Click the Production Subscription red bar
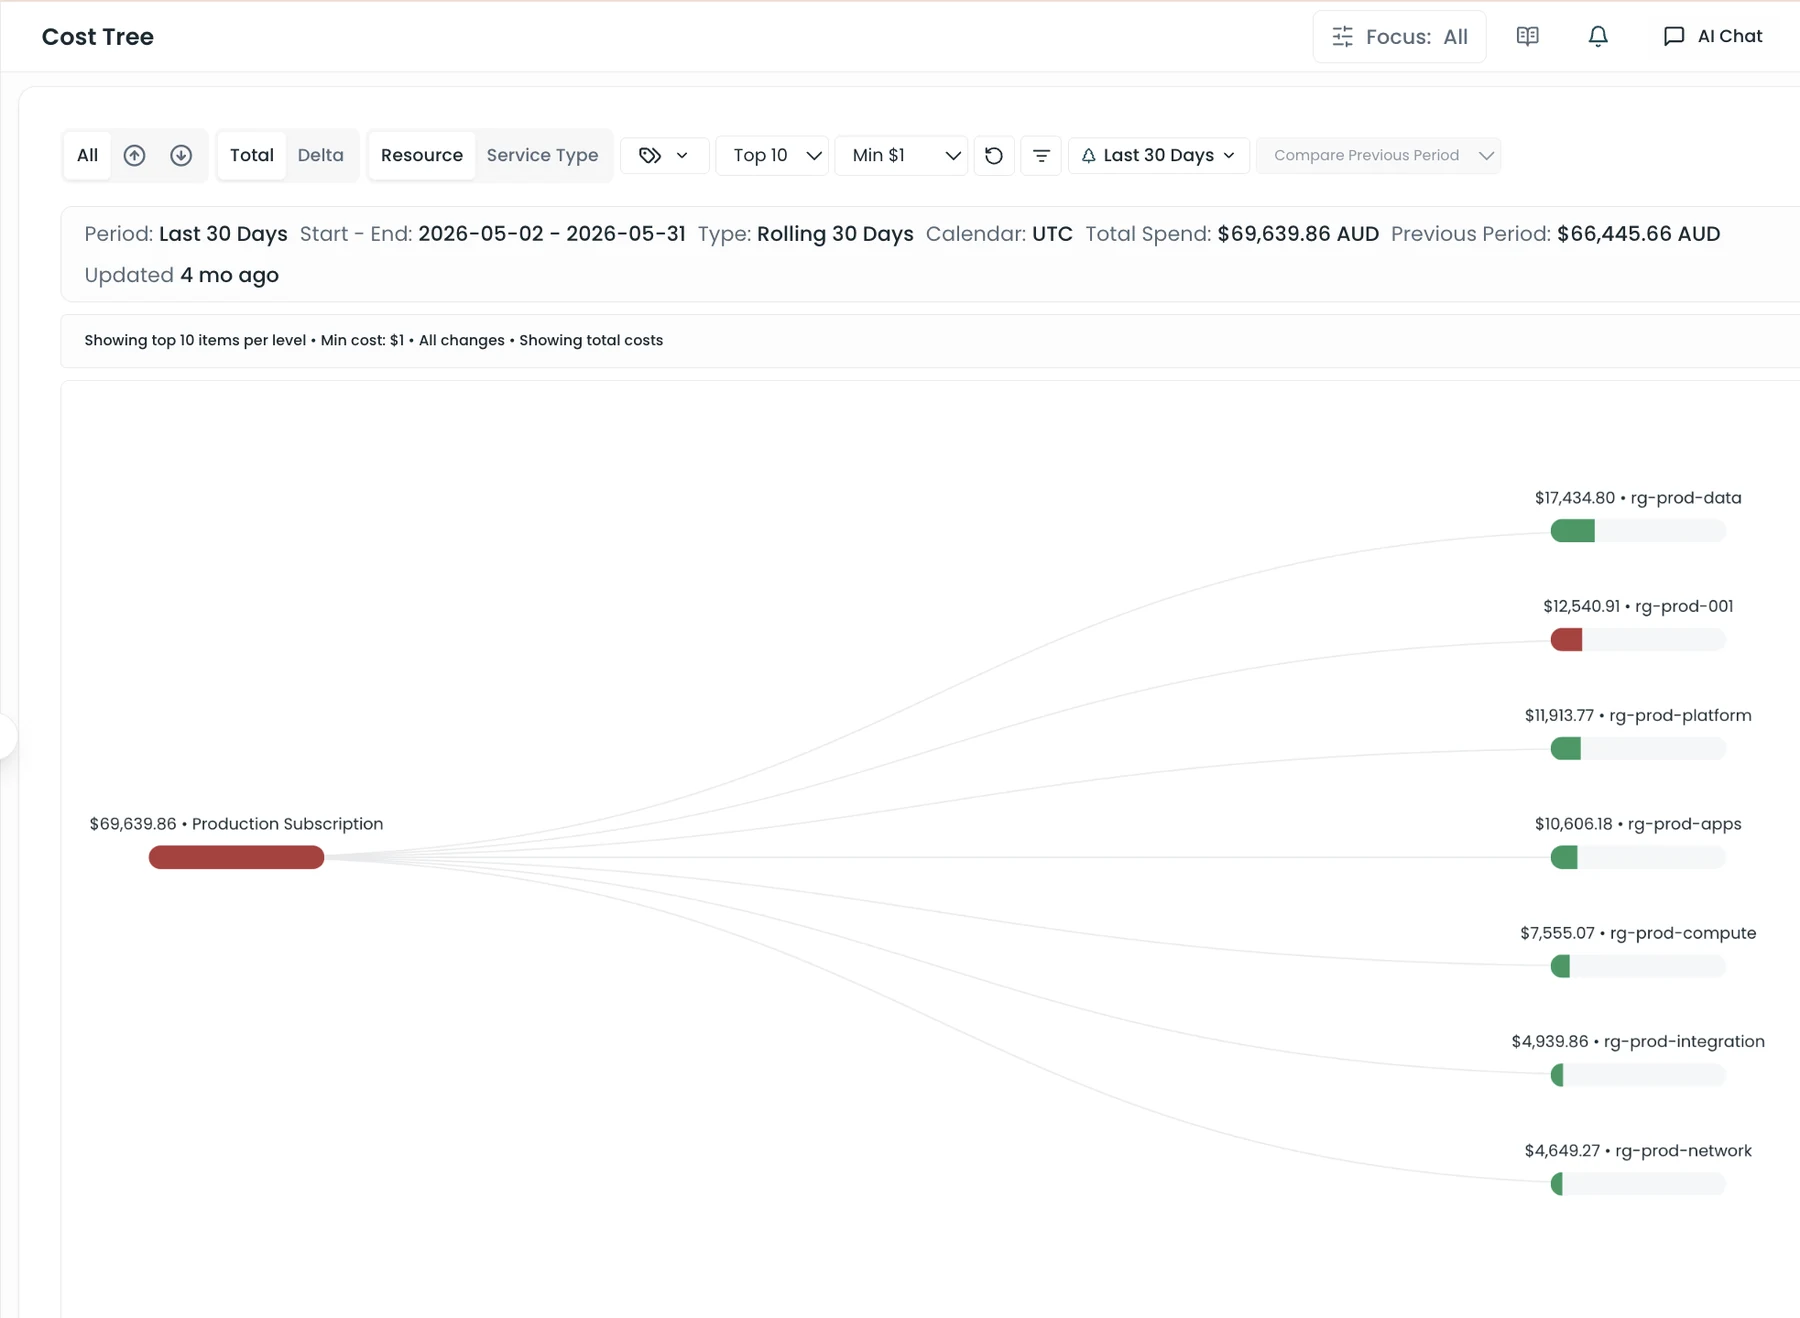Viewport: 1800px width, 1318px height. point(236,857)
